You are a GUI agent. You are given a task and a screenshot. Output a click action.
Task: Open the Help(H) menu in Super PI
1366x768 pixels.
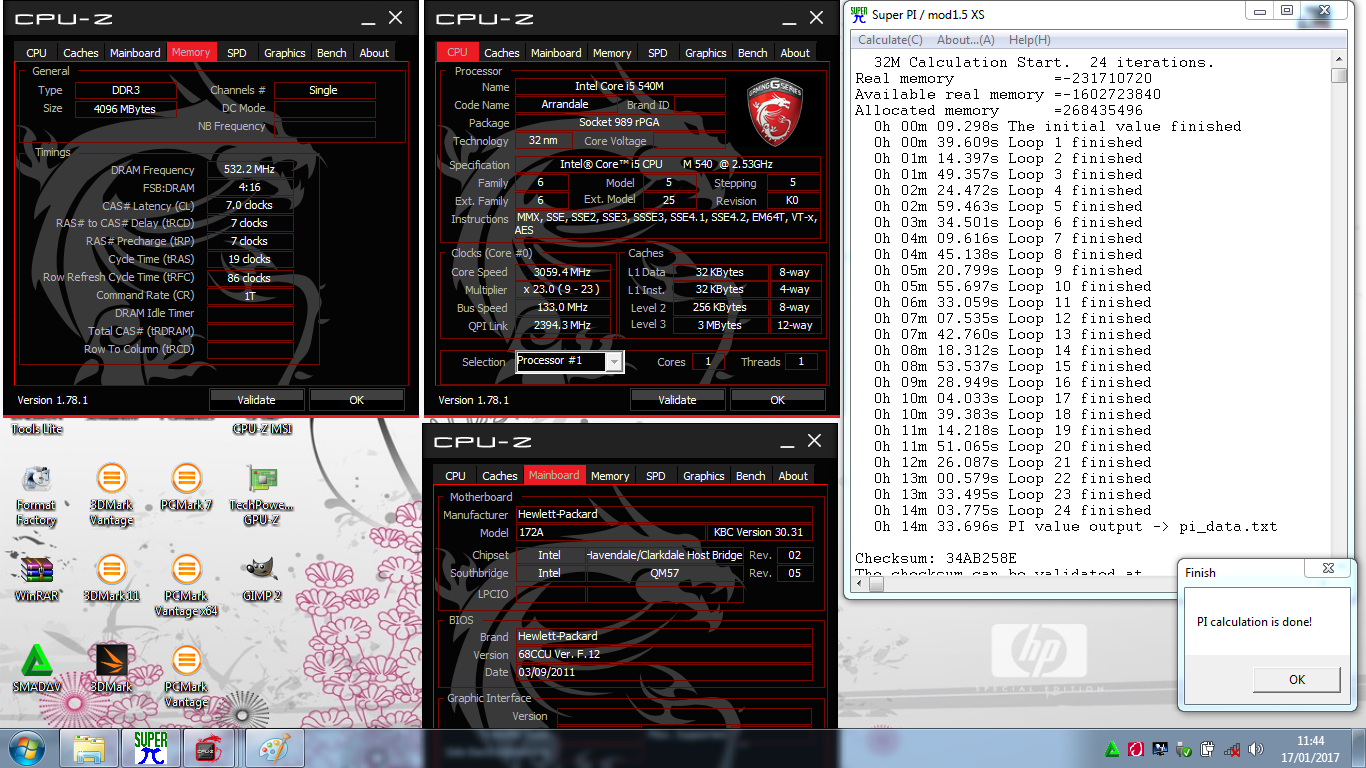coord(1029,40)
